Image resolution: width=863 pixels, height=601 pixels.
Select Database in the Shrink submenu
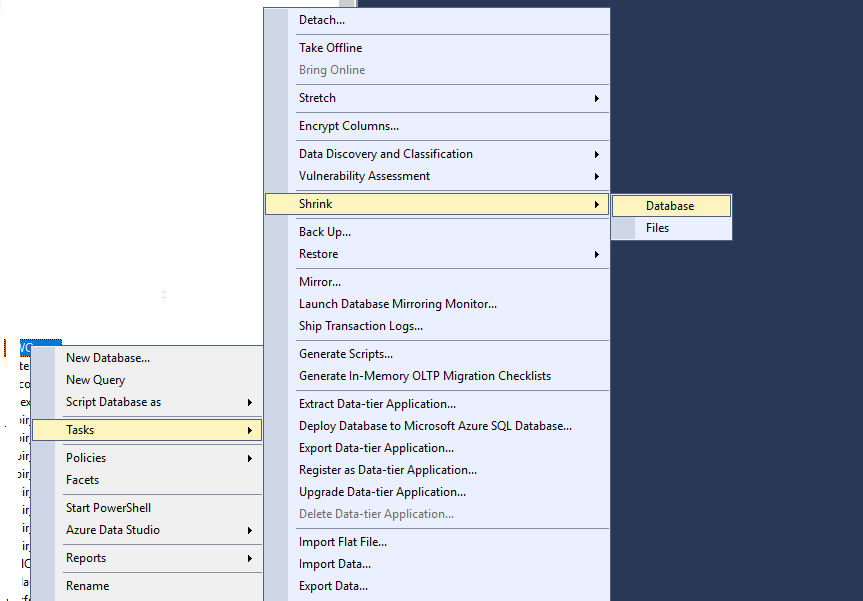point(669,206)
